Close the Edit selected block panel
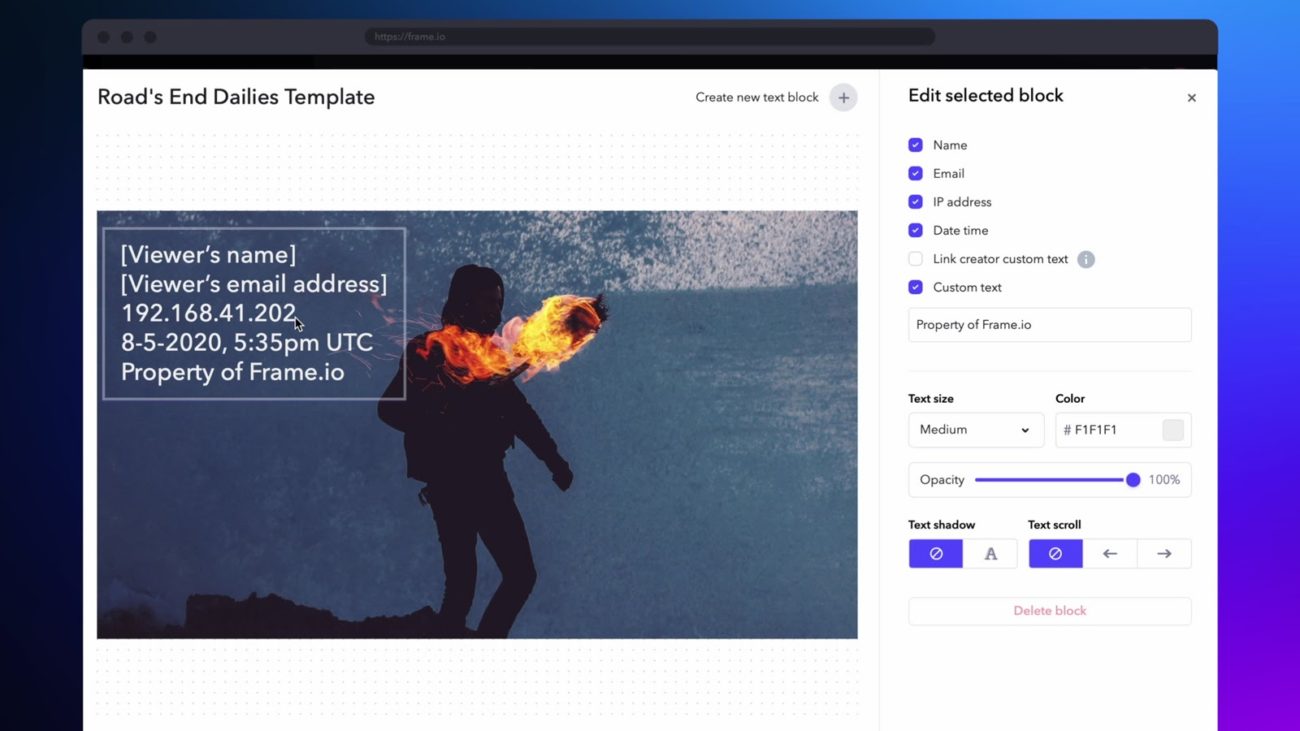Screen dimensions: 1300x731 point(1191,97)
